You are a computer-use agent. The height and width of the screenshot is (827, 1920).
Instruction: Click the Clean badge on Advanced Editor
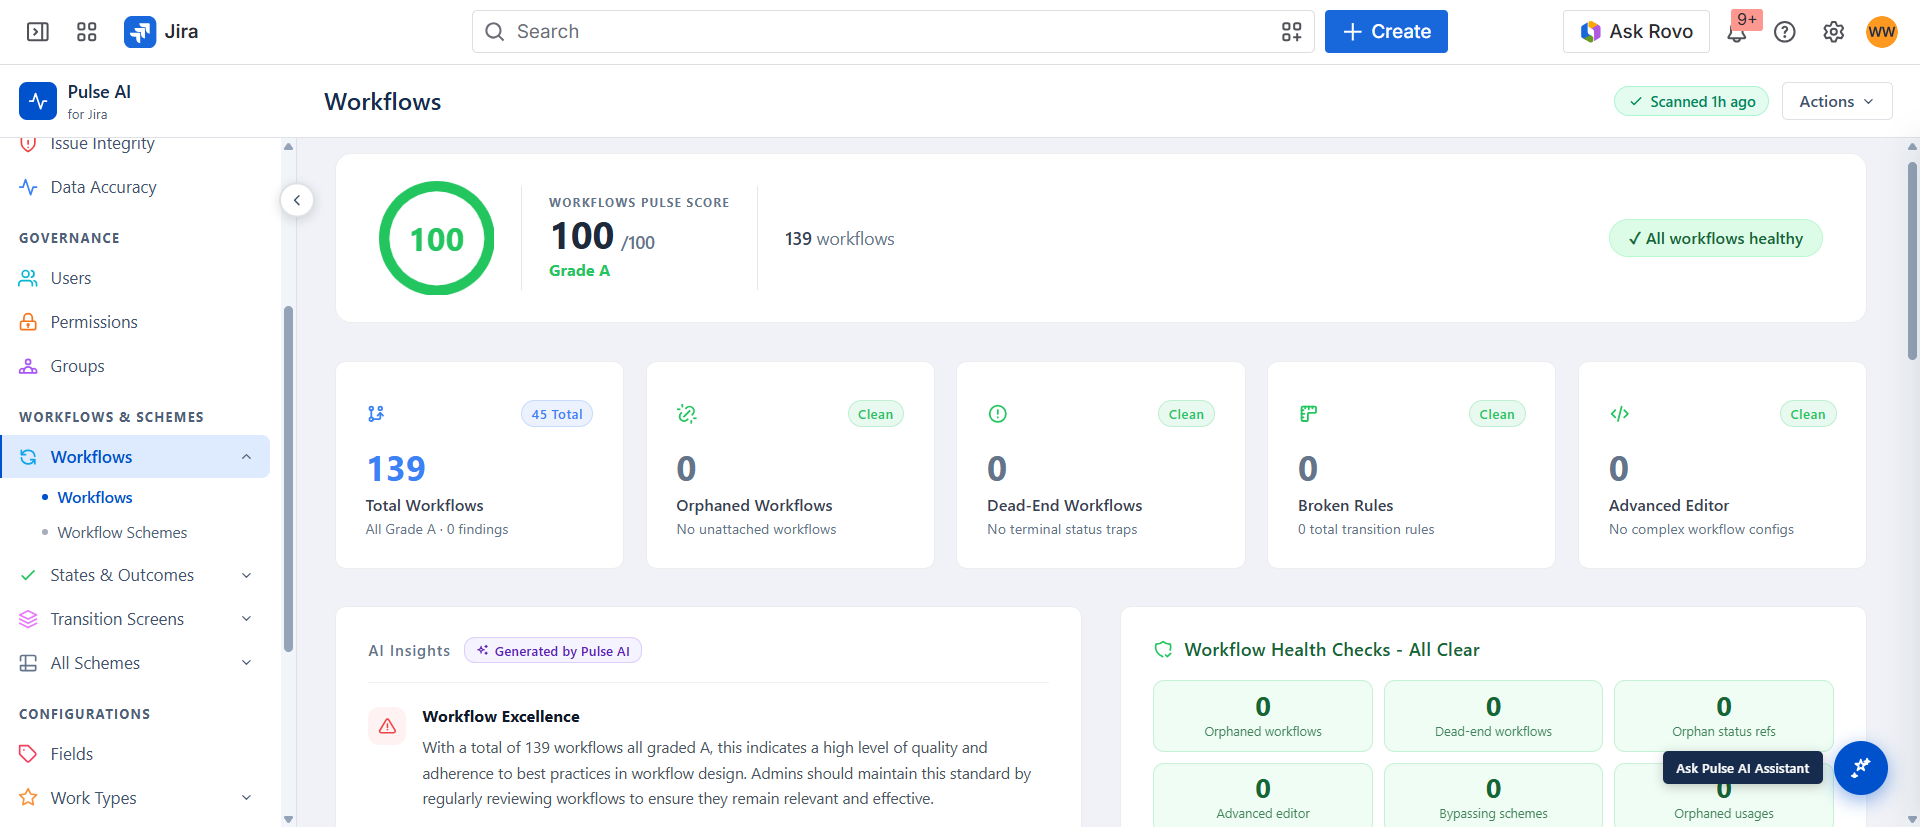click(x=1808, y=414)
